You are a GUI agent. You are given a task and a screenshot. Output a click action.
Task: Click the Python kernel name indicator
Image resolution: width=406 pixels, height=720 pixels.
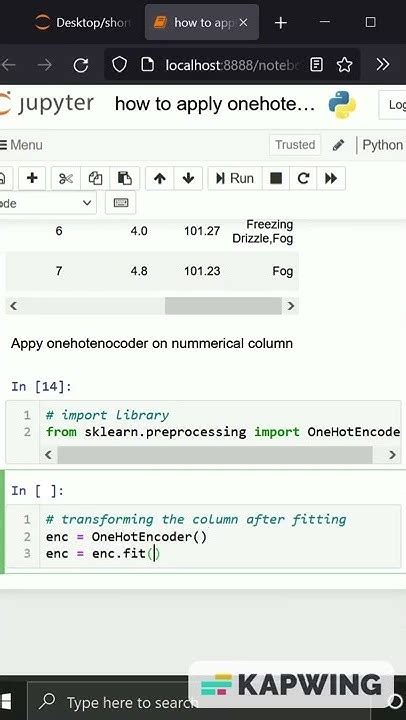pyautogui.click(x=383, y=145)
